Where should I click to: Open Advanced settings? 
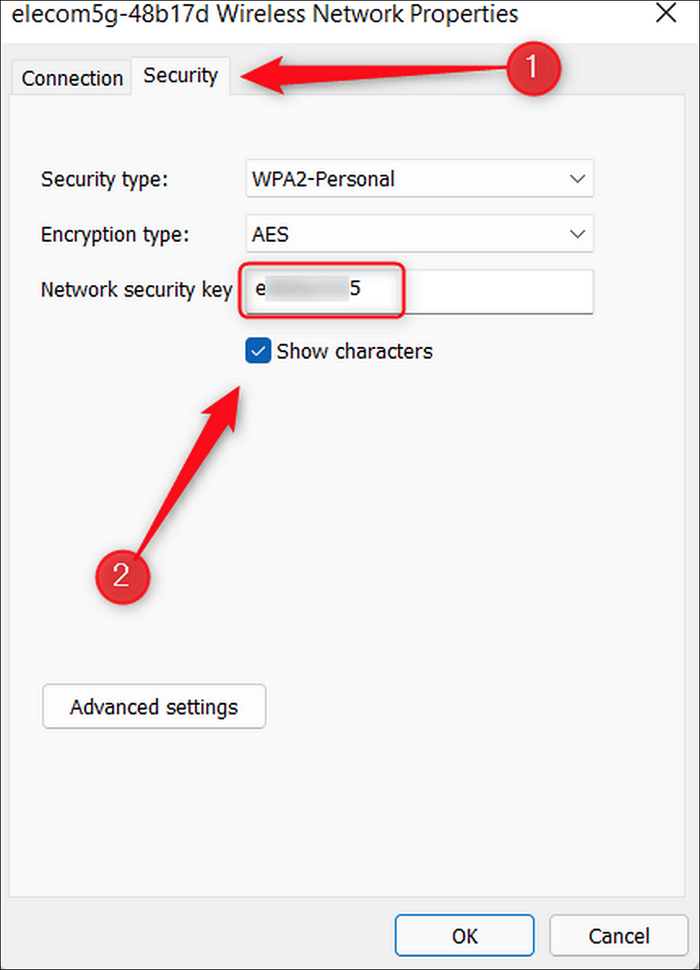153,707
